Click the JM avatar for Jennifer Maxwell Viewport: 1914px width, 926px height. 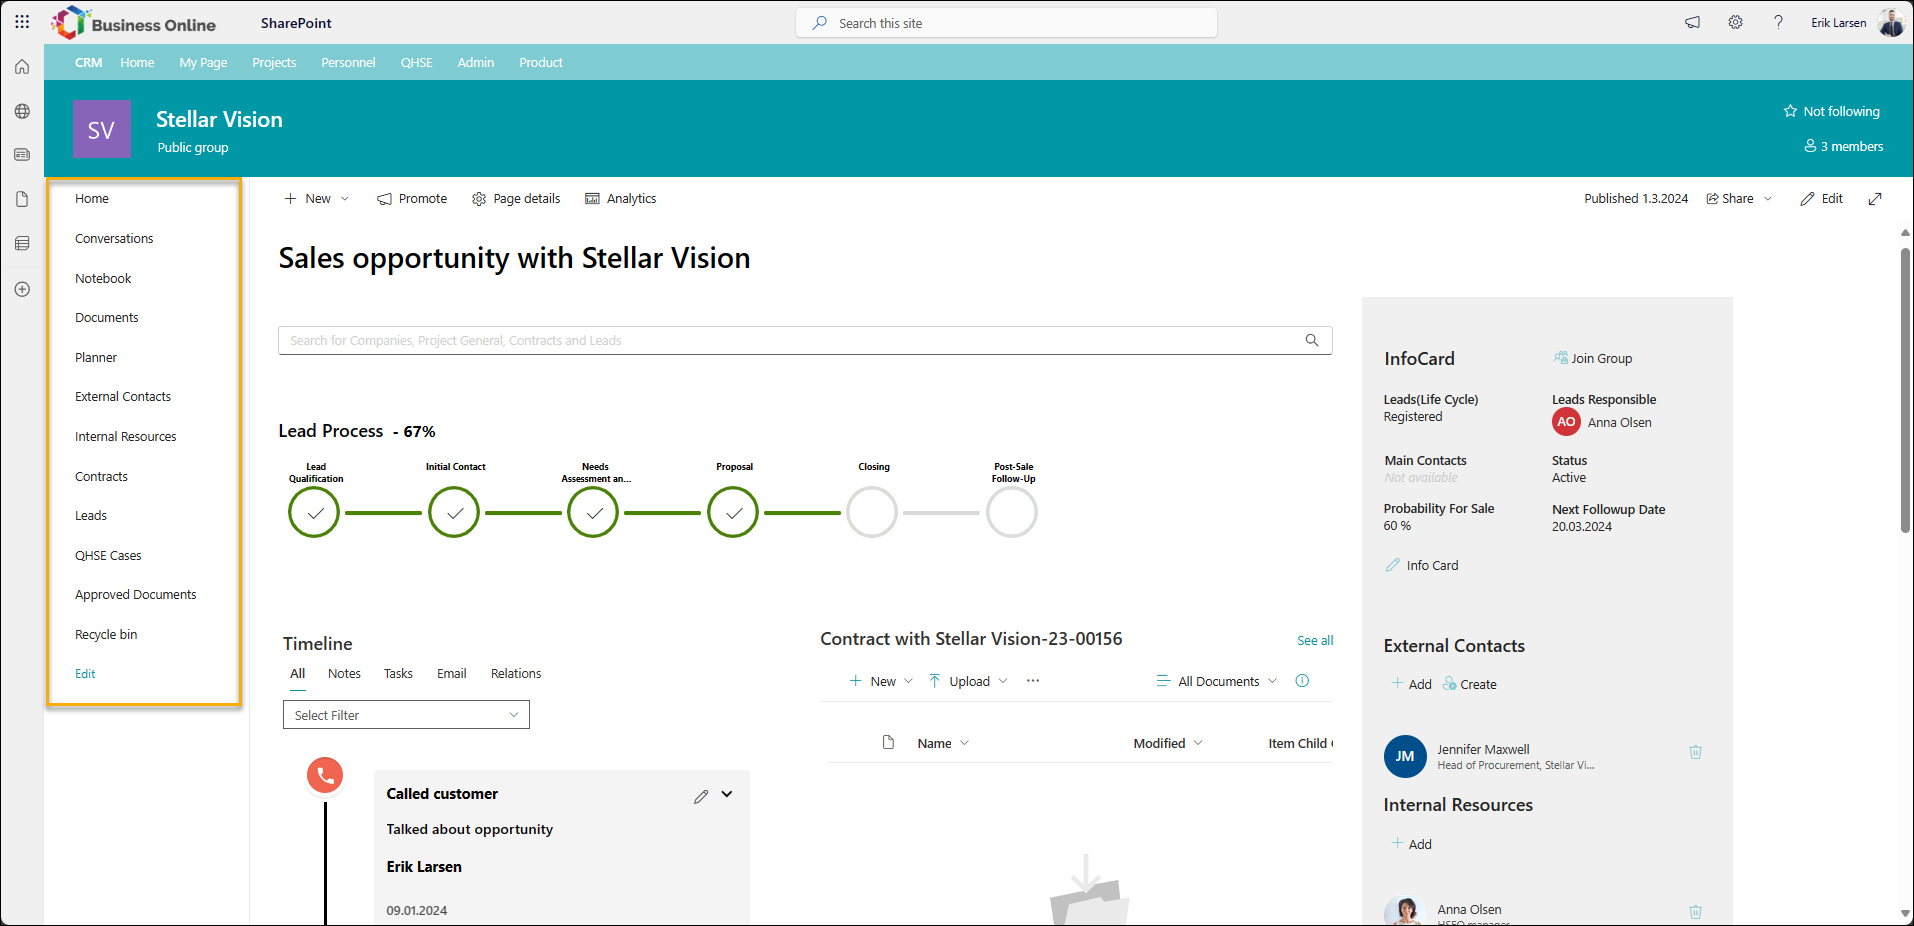coord(1405,756)
